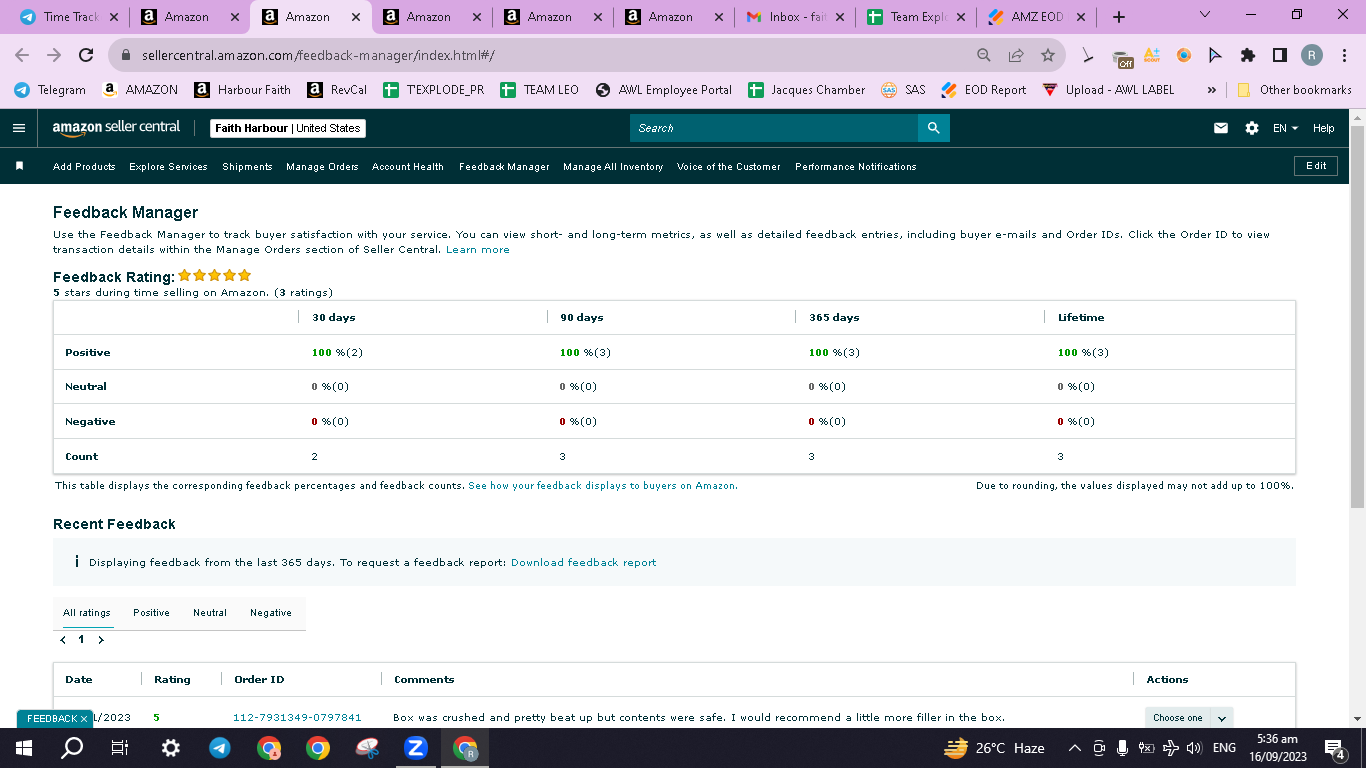Go to previous feedback page arrow
Viewport: 1366px width, 768px height.
point(63,640)
